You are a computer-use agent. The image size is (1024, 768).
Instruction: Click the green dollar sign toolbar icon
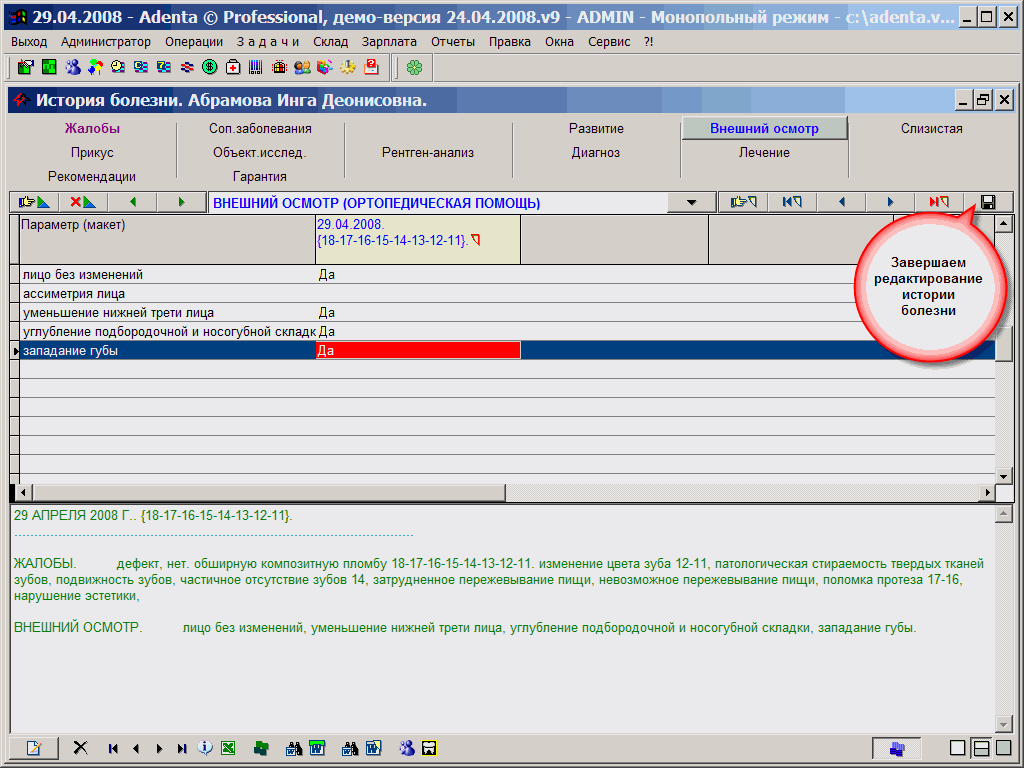(x=209, y=67)
